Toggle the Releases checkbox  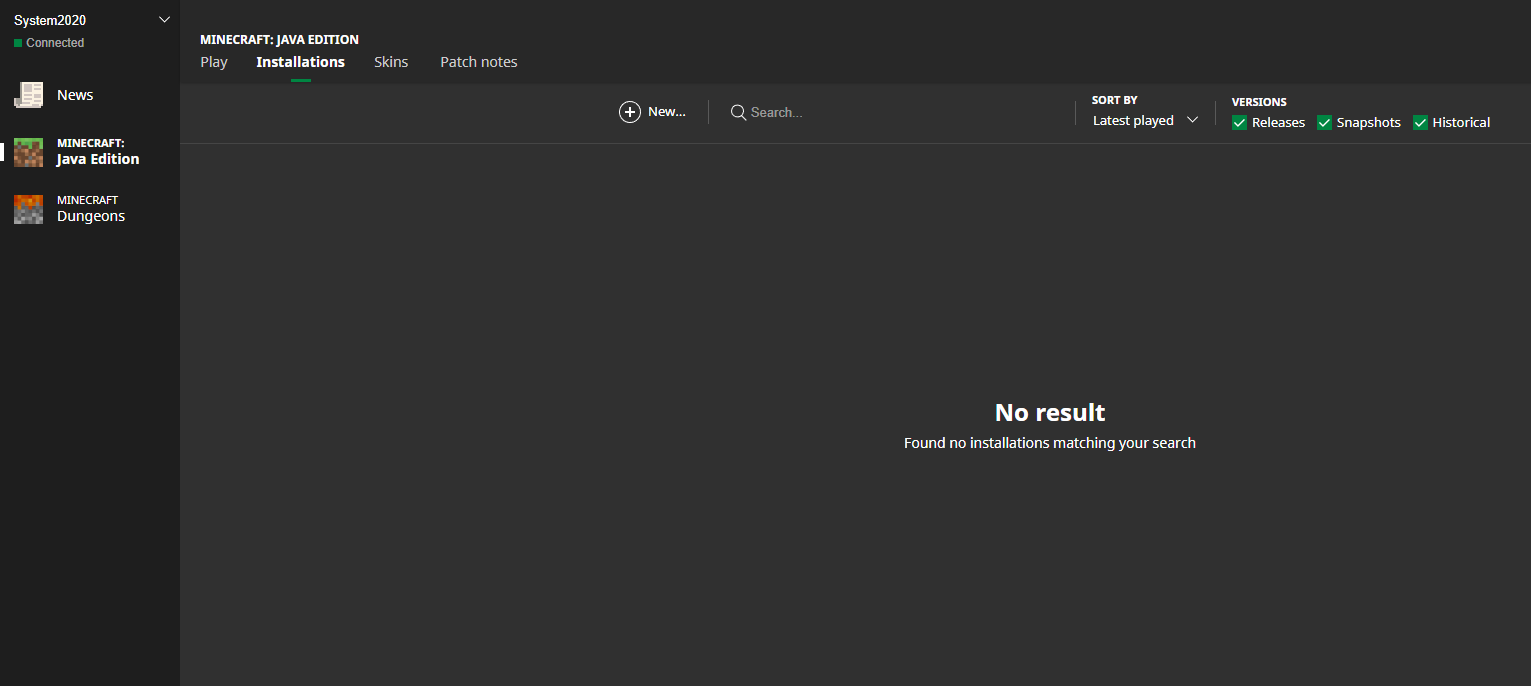click(x=1240, y=122)
